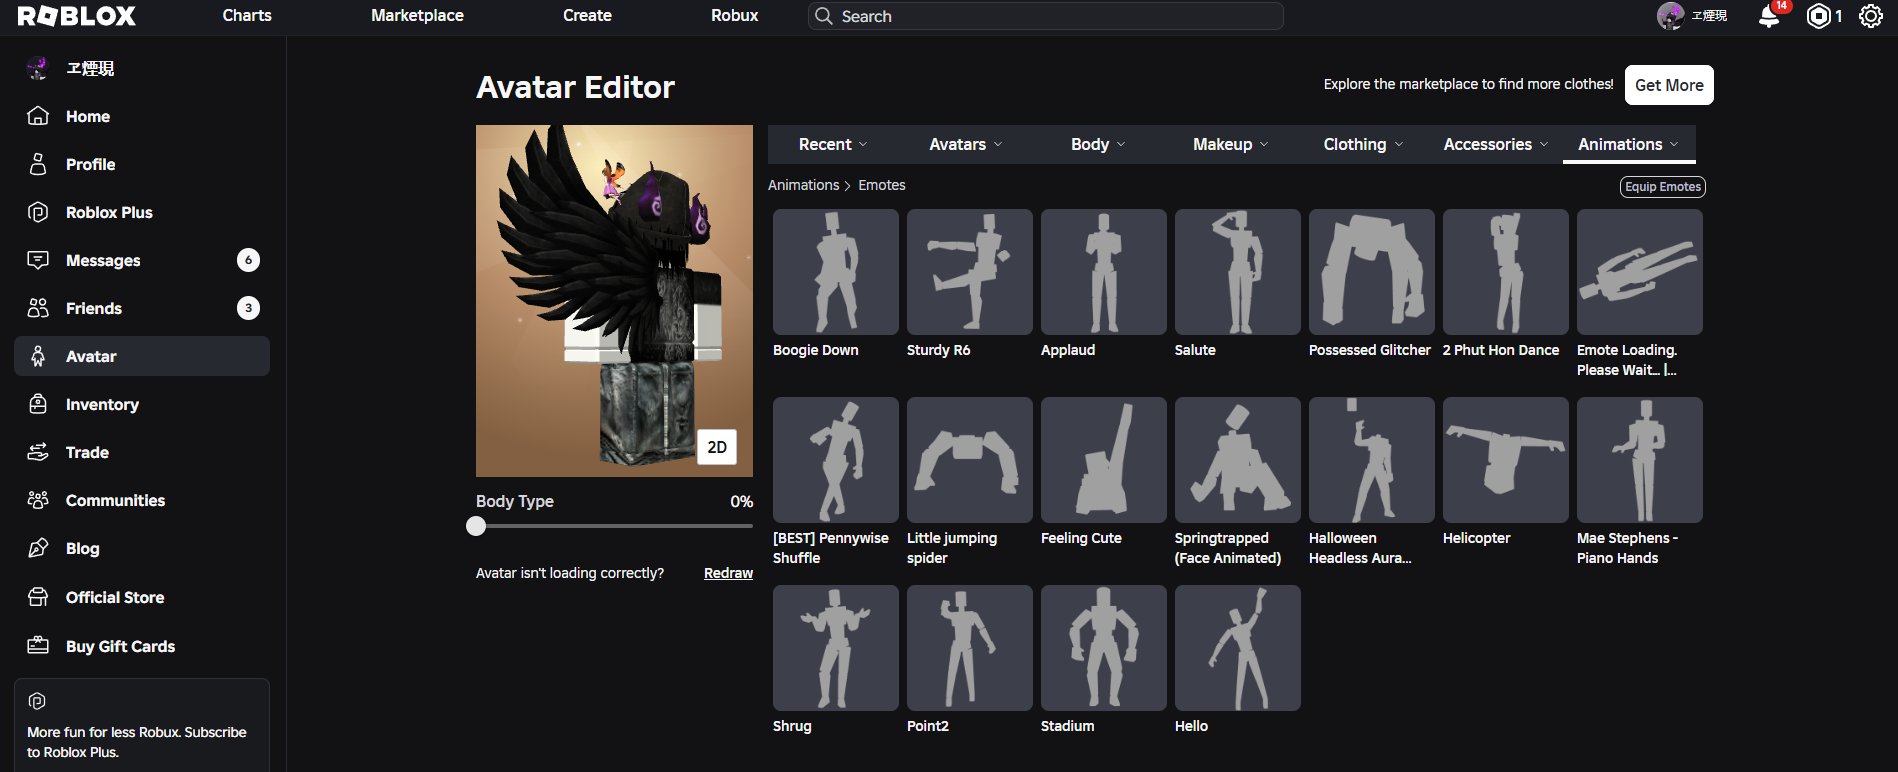The height and width of the screenshot is (772, 1898).
Task: Click the Messages unread count badge
Action: pyautogui.click(x=248, y=260)
